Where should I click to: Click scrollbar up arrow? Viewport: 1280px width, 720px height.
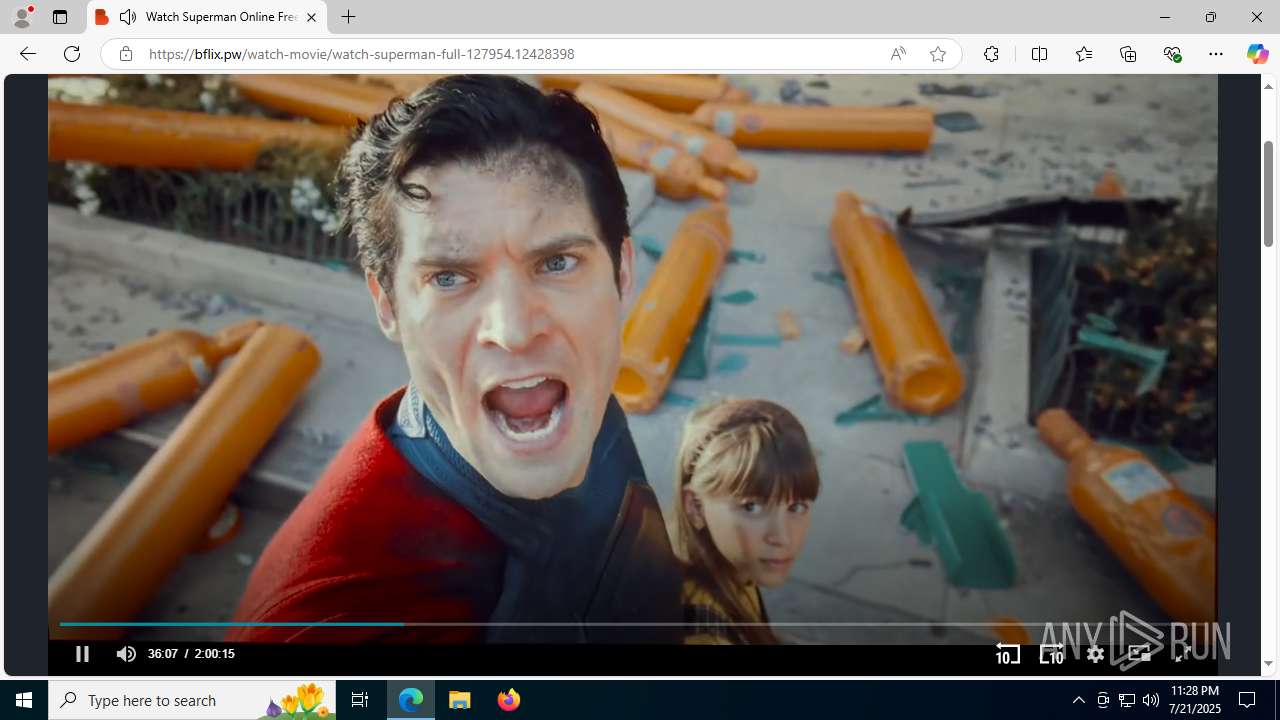1268,86
